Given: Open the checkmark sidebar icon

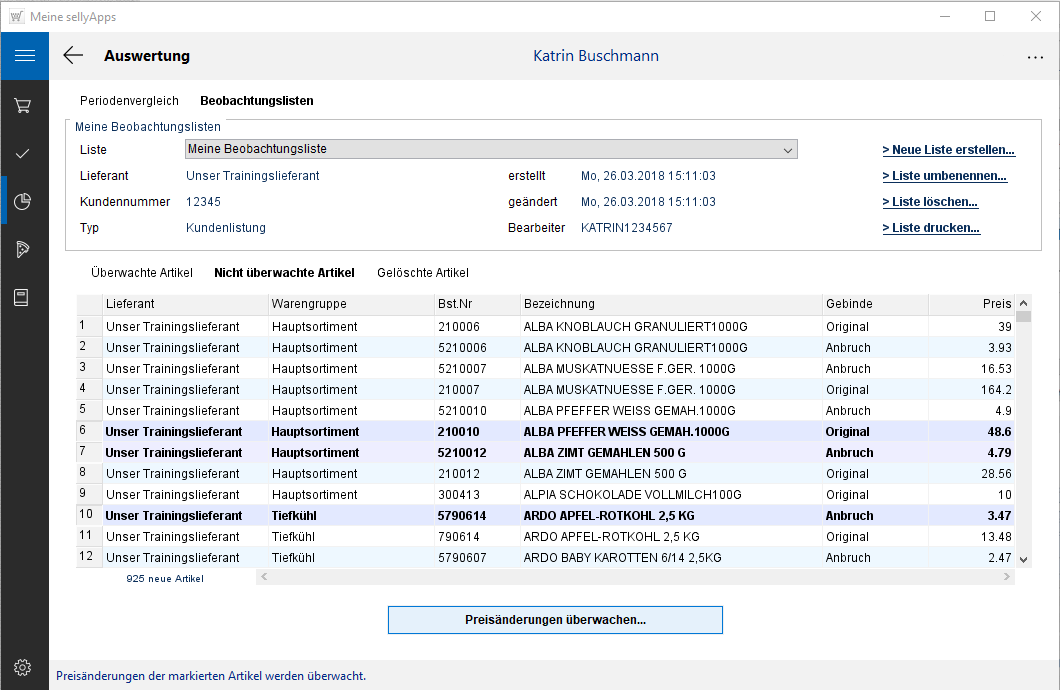Looking at the screenshot, I should 23,153.
